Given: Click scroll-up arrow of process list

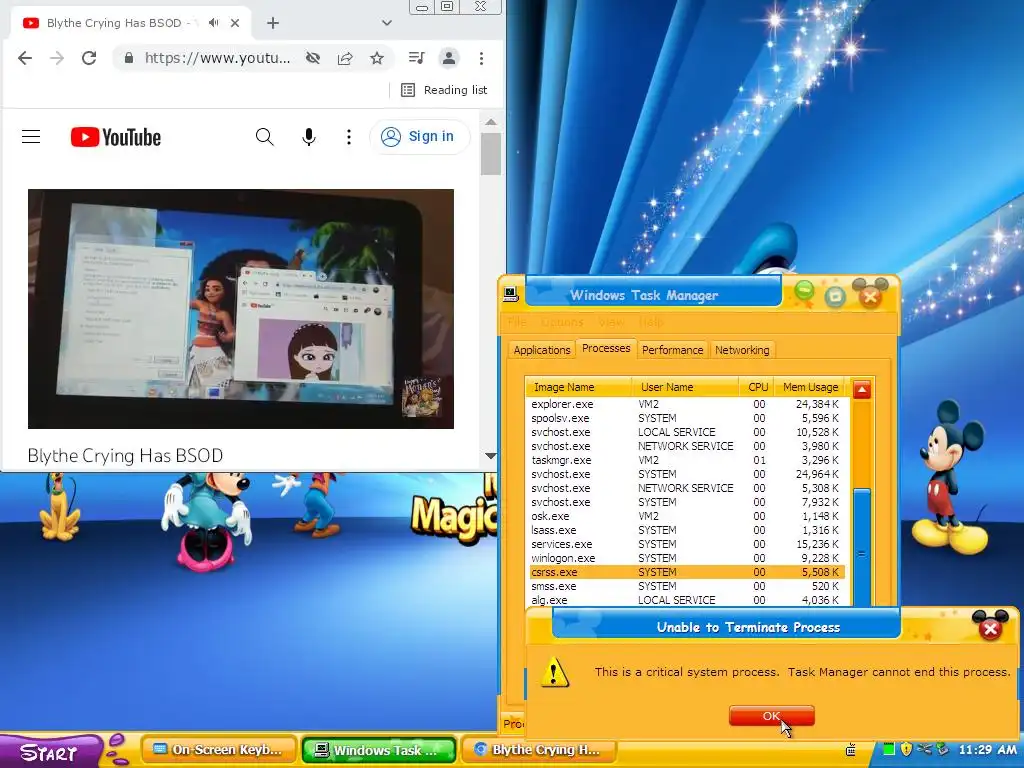Looking at the screenshot, I should coord(862,390).
